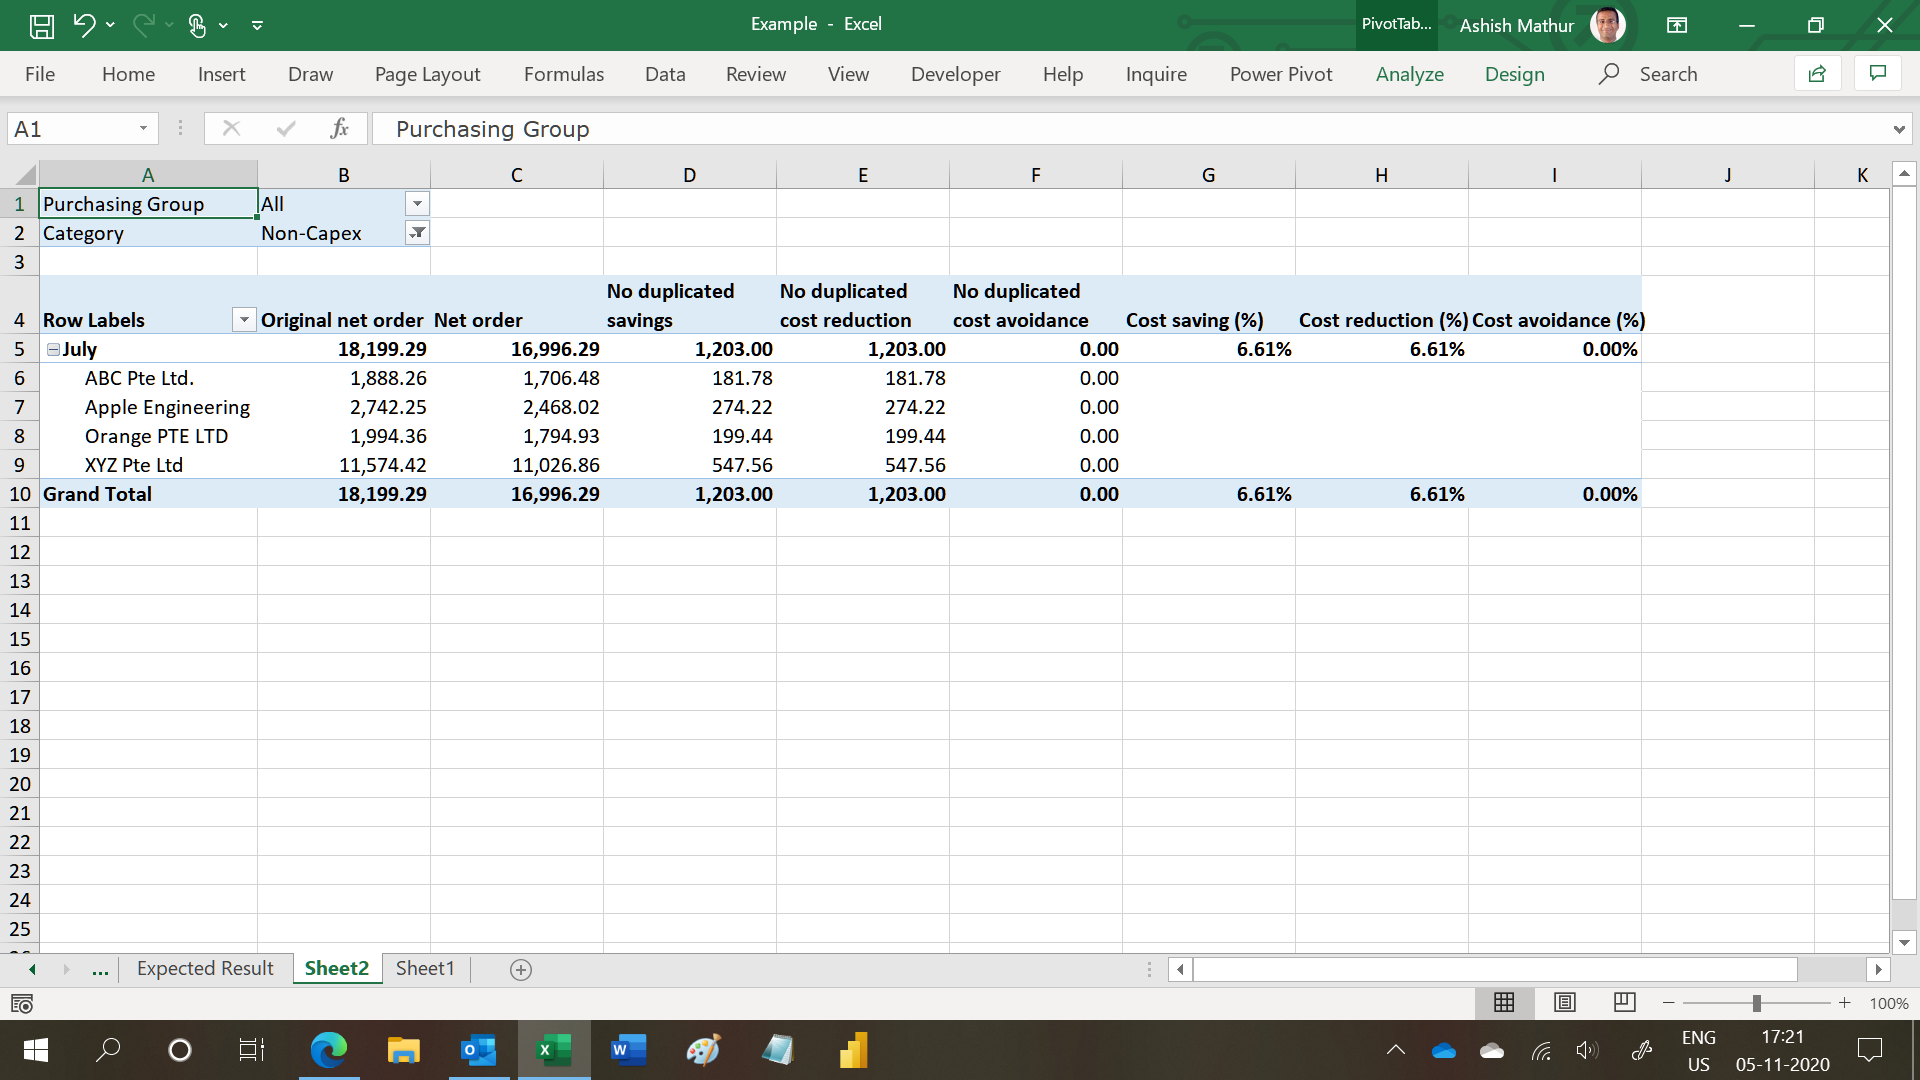The height and width of the screenshot is (1080, 1920).
Task: Open the Purchasing Group filter dropdown
Action: click(x=415, y=203)
